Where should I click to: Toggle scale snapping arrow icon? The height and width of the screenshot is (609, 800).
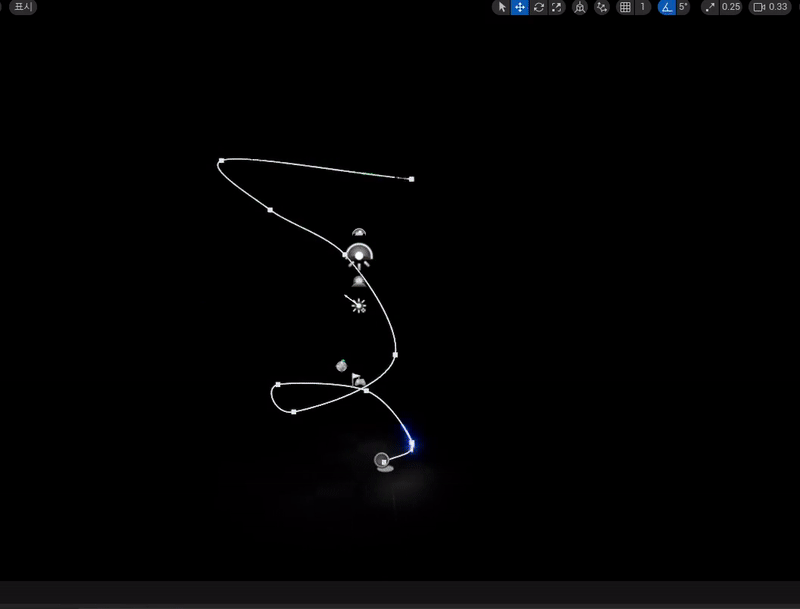(710, 7)
